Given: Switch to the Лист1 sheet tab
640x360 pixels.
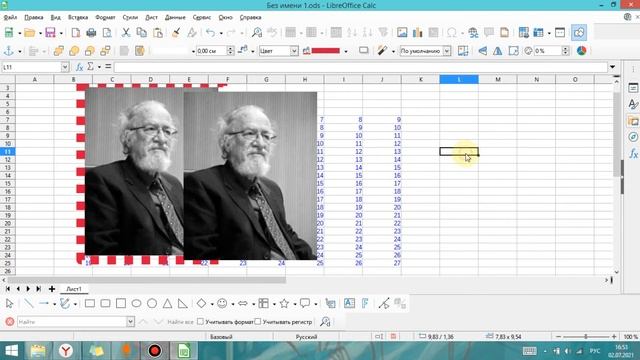Looking at the screenshot, I should click(74, 289).
